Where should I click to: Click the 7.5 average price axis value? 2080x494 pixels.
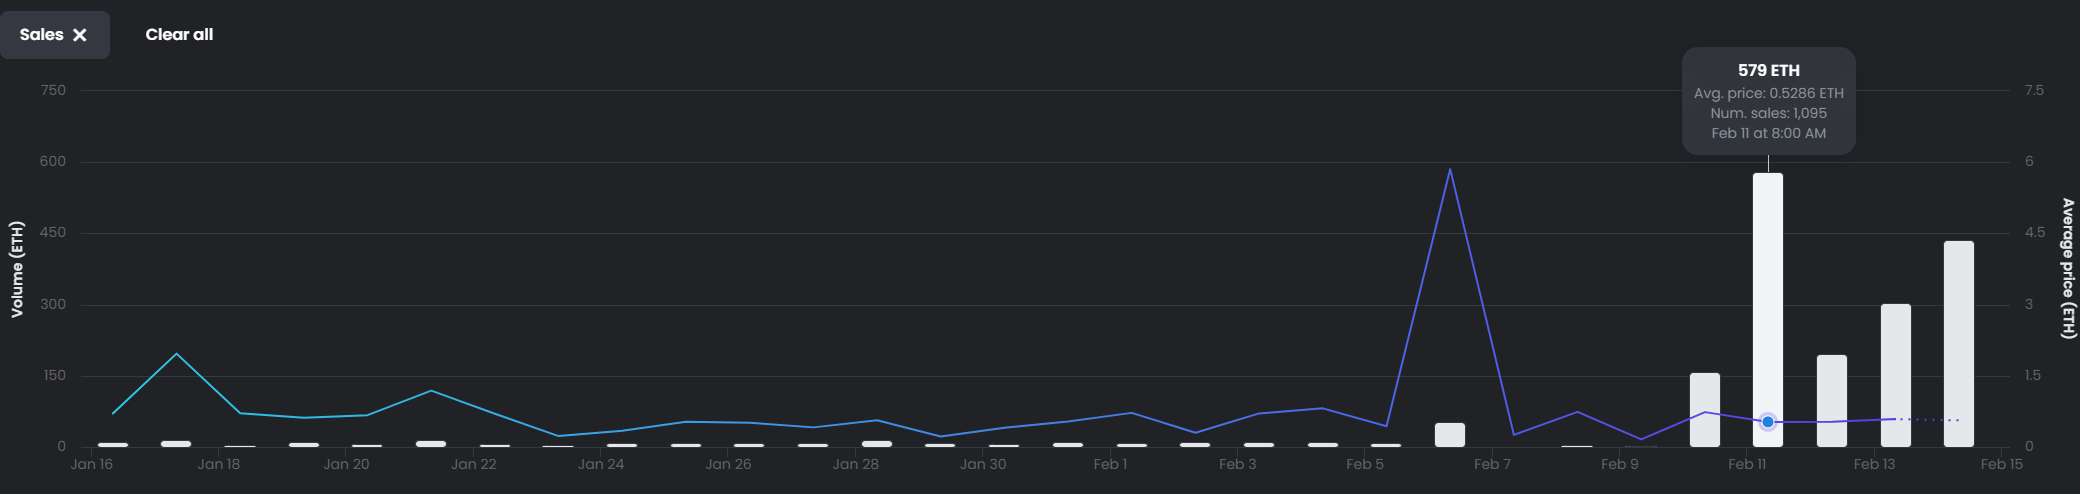click(x=2034, y=90)
